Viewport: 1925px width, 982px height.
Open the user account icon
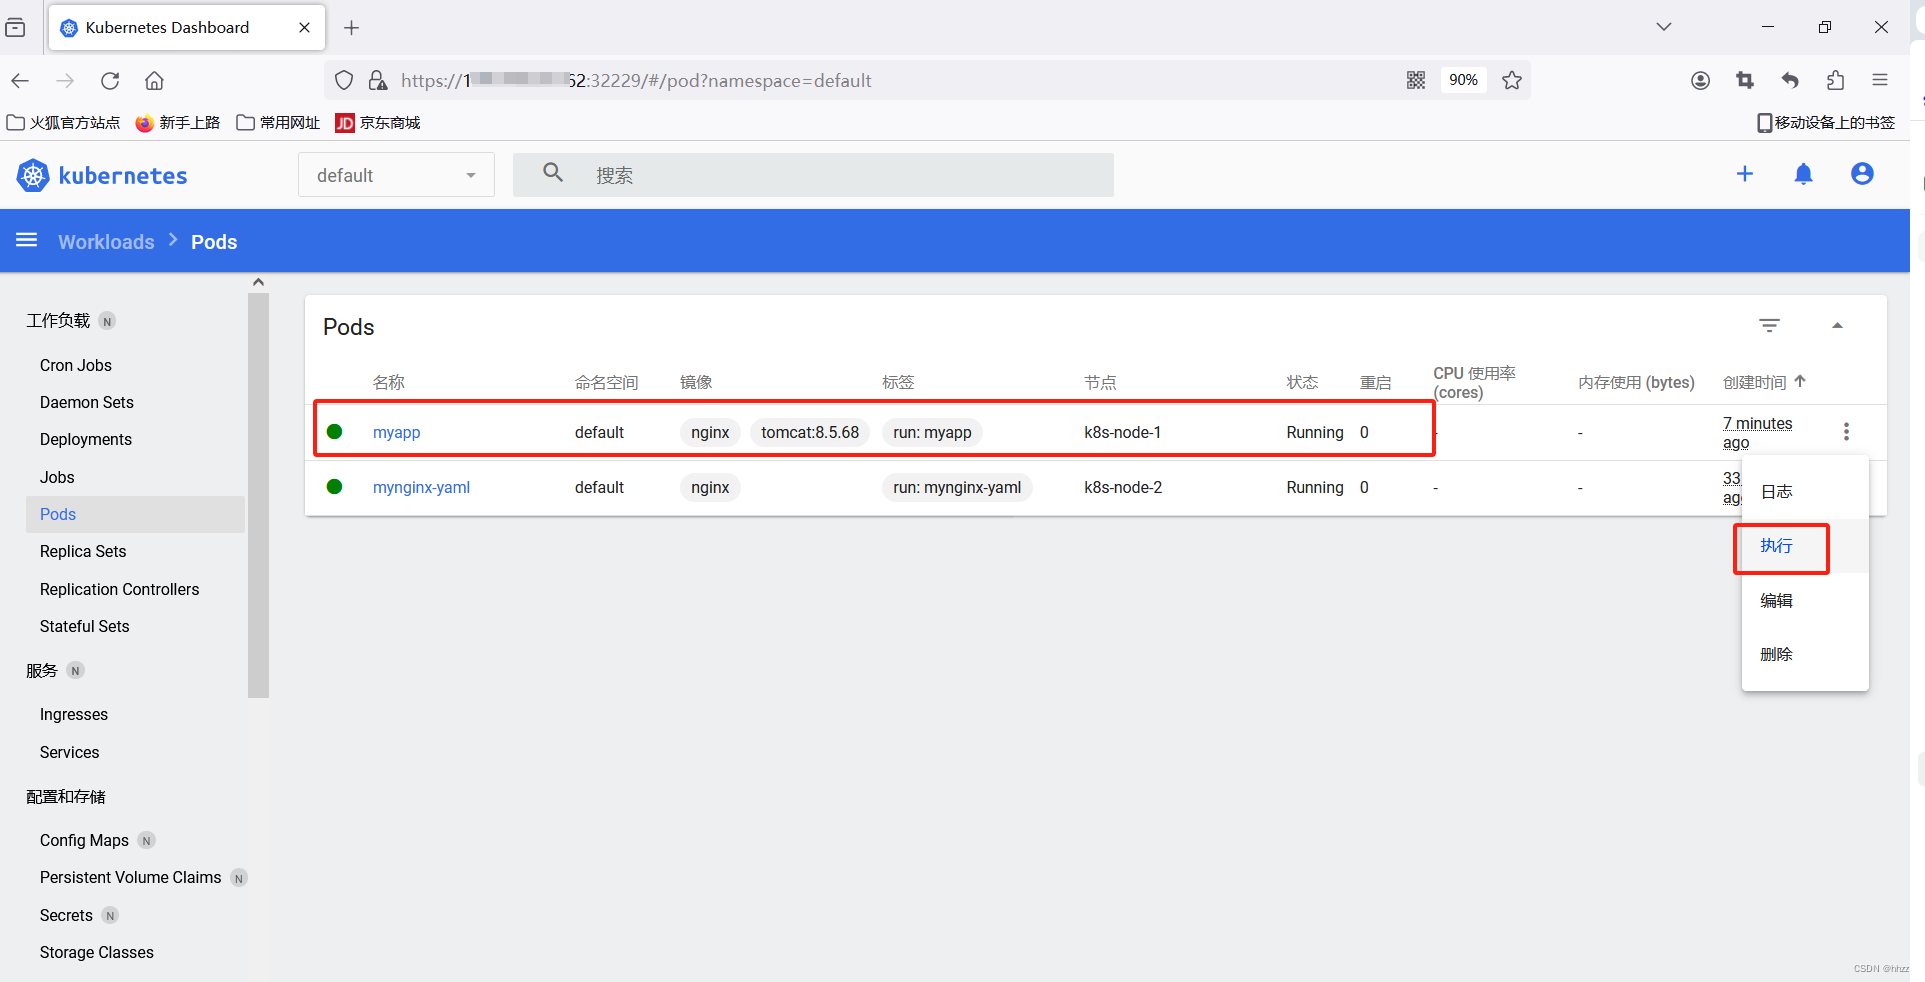coord(1862,174)
